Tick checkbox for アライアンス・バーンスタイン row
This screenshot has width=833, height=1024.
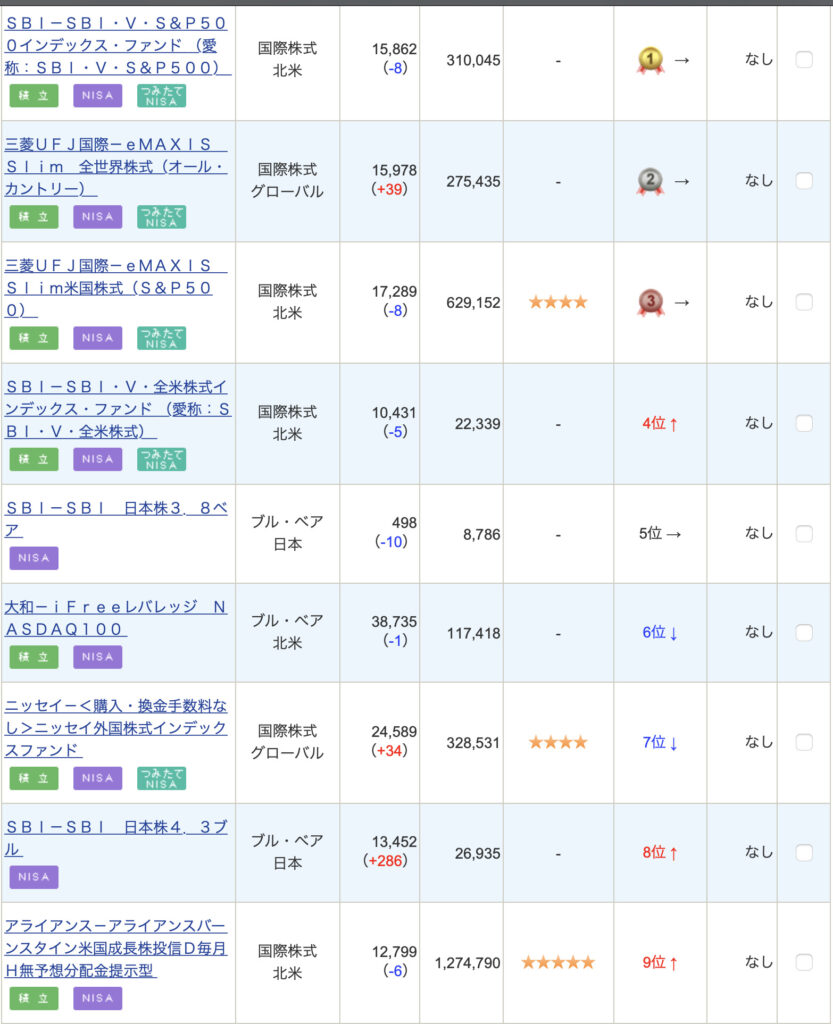(804, 963)
